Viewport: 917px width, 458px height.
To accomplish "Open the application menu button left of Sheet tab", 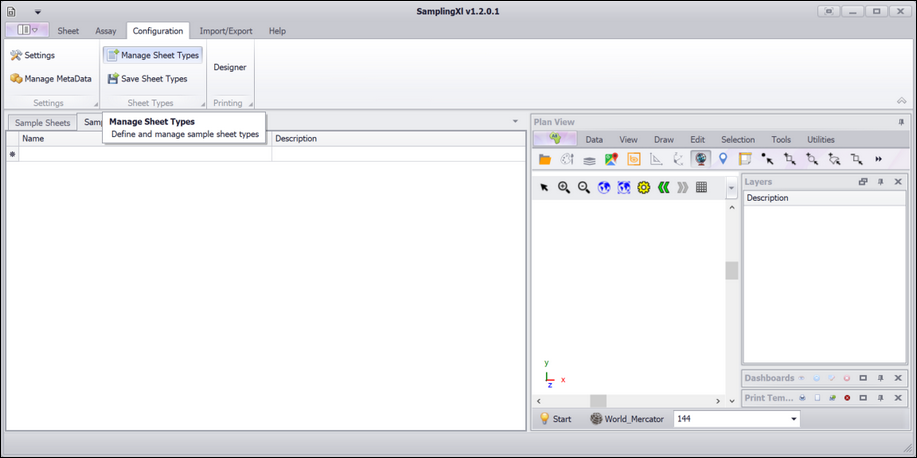I will [27, 30].
